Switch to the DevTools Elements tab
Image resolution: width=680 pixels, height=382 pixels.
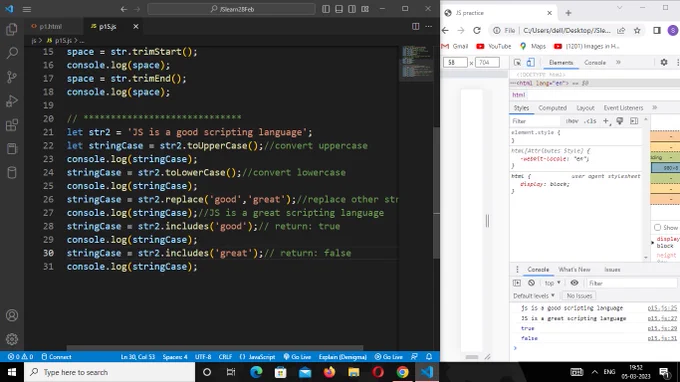pos(561,62)
